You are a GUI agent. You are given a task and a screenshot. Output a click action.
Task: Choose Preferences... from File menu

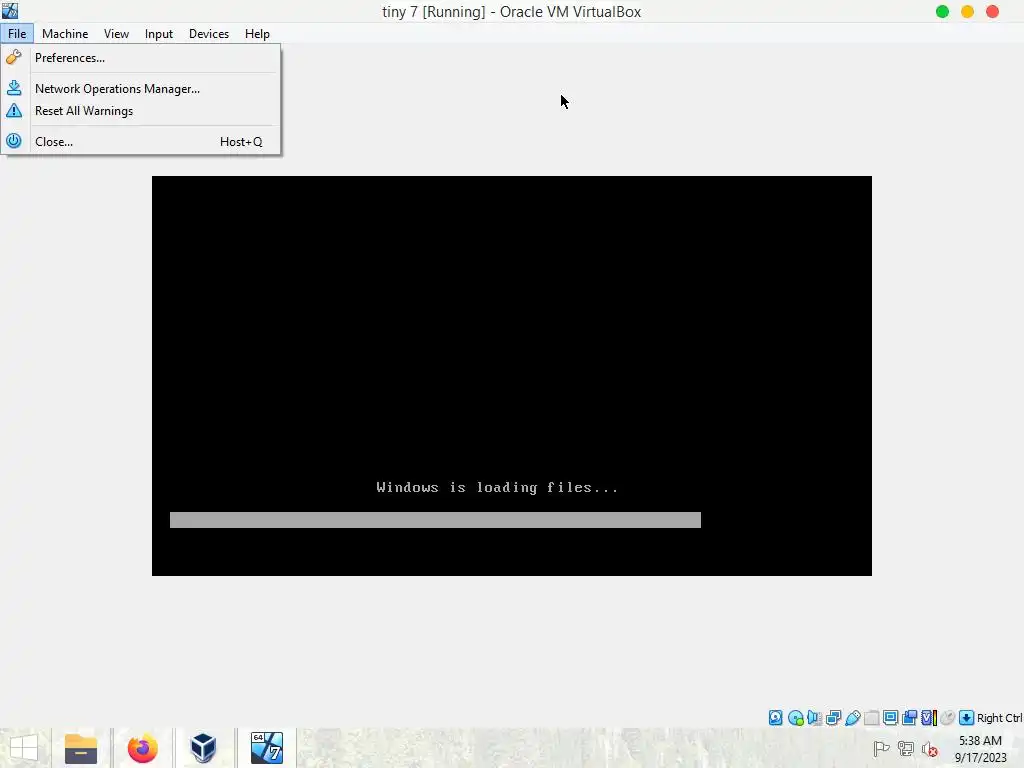(141, 57)
